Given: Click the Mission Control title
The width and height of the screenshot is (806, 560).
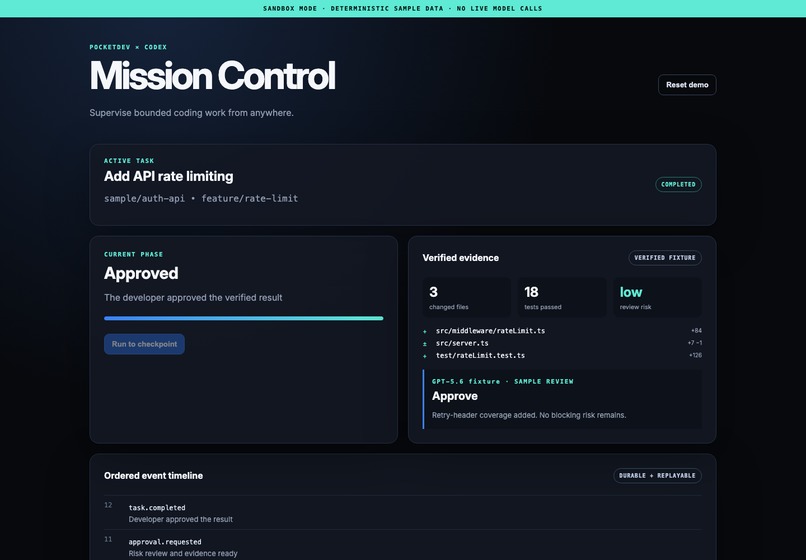Looking at the screenshot, I should [212, 76].
